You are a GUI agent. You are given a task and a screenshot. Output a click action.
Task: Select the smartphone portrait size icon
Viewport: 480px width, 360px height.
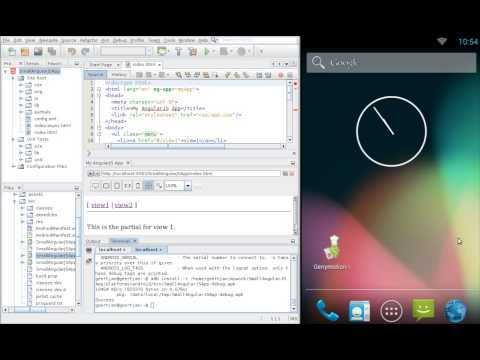tap(138, 186)
